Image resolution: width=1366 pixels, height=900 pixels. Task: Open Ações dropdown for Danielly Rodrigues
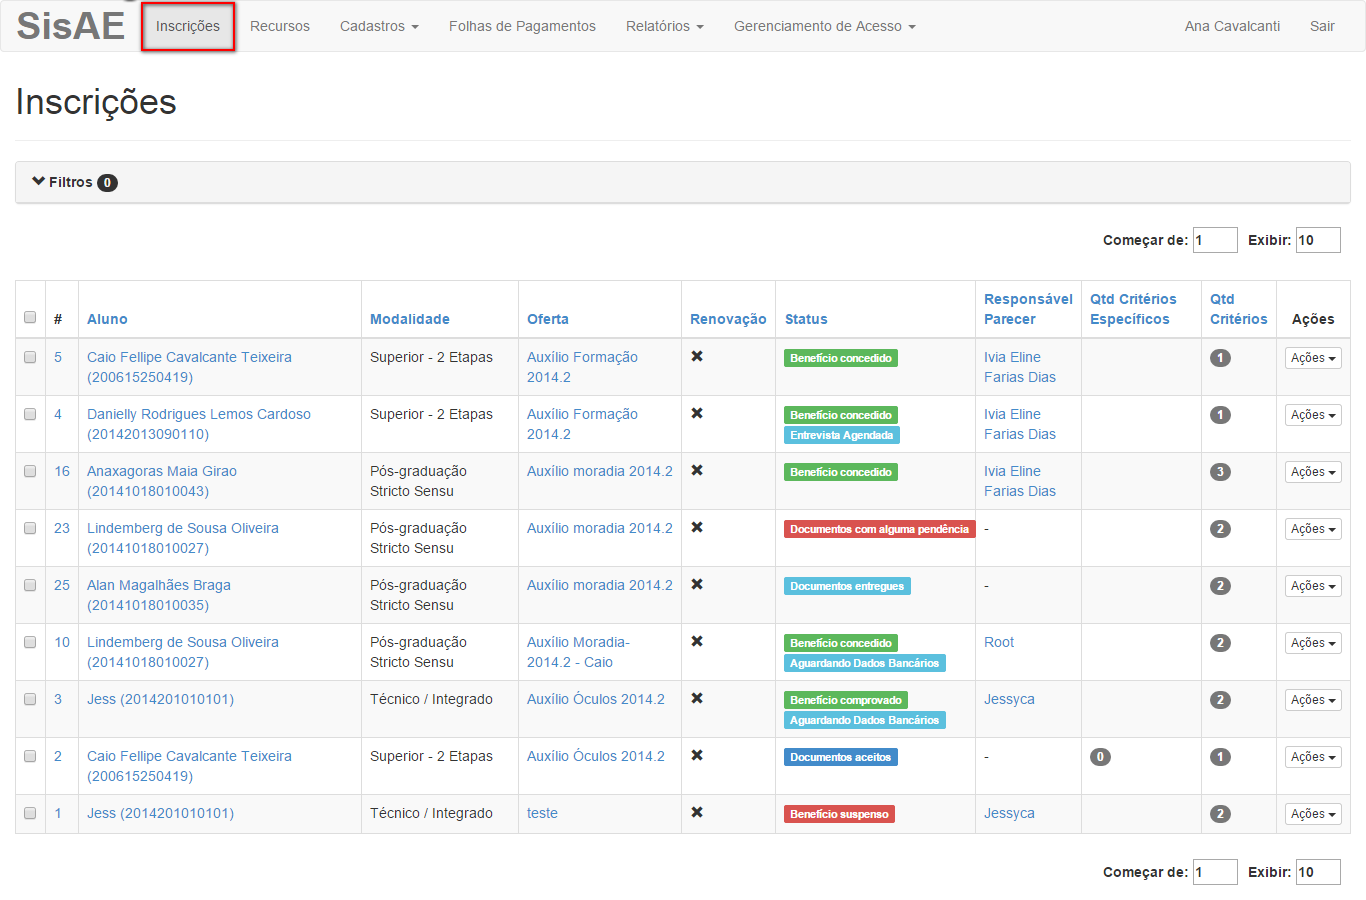point(1313,415)
